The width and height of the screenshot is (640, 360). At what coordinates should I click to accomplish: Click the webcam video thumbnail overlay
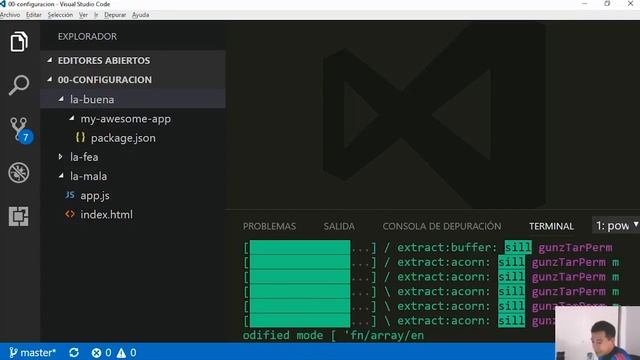(x=598, y=333)
